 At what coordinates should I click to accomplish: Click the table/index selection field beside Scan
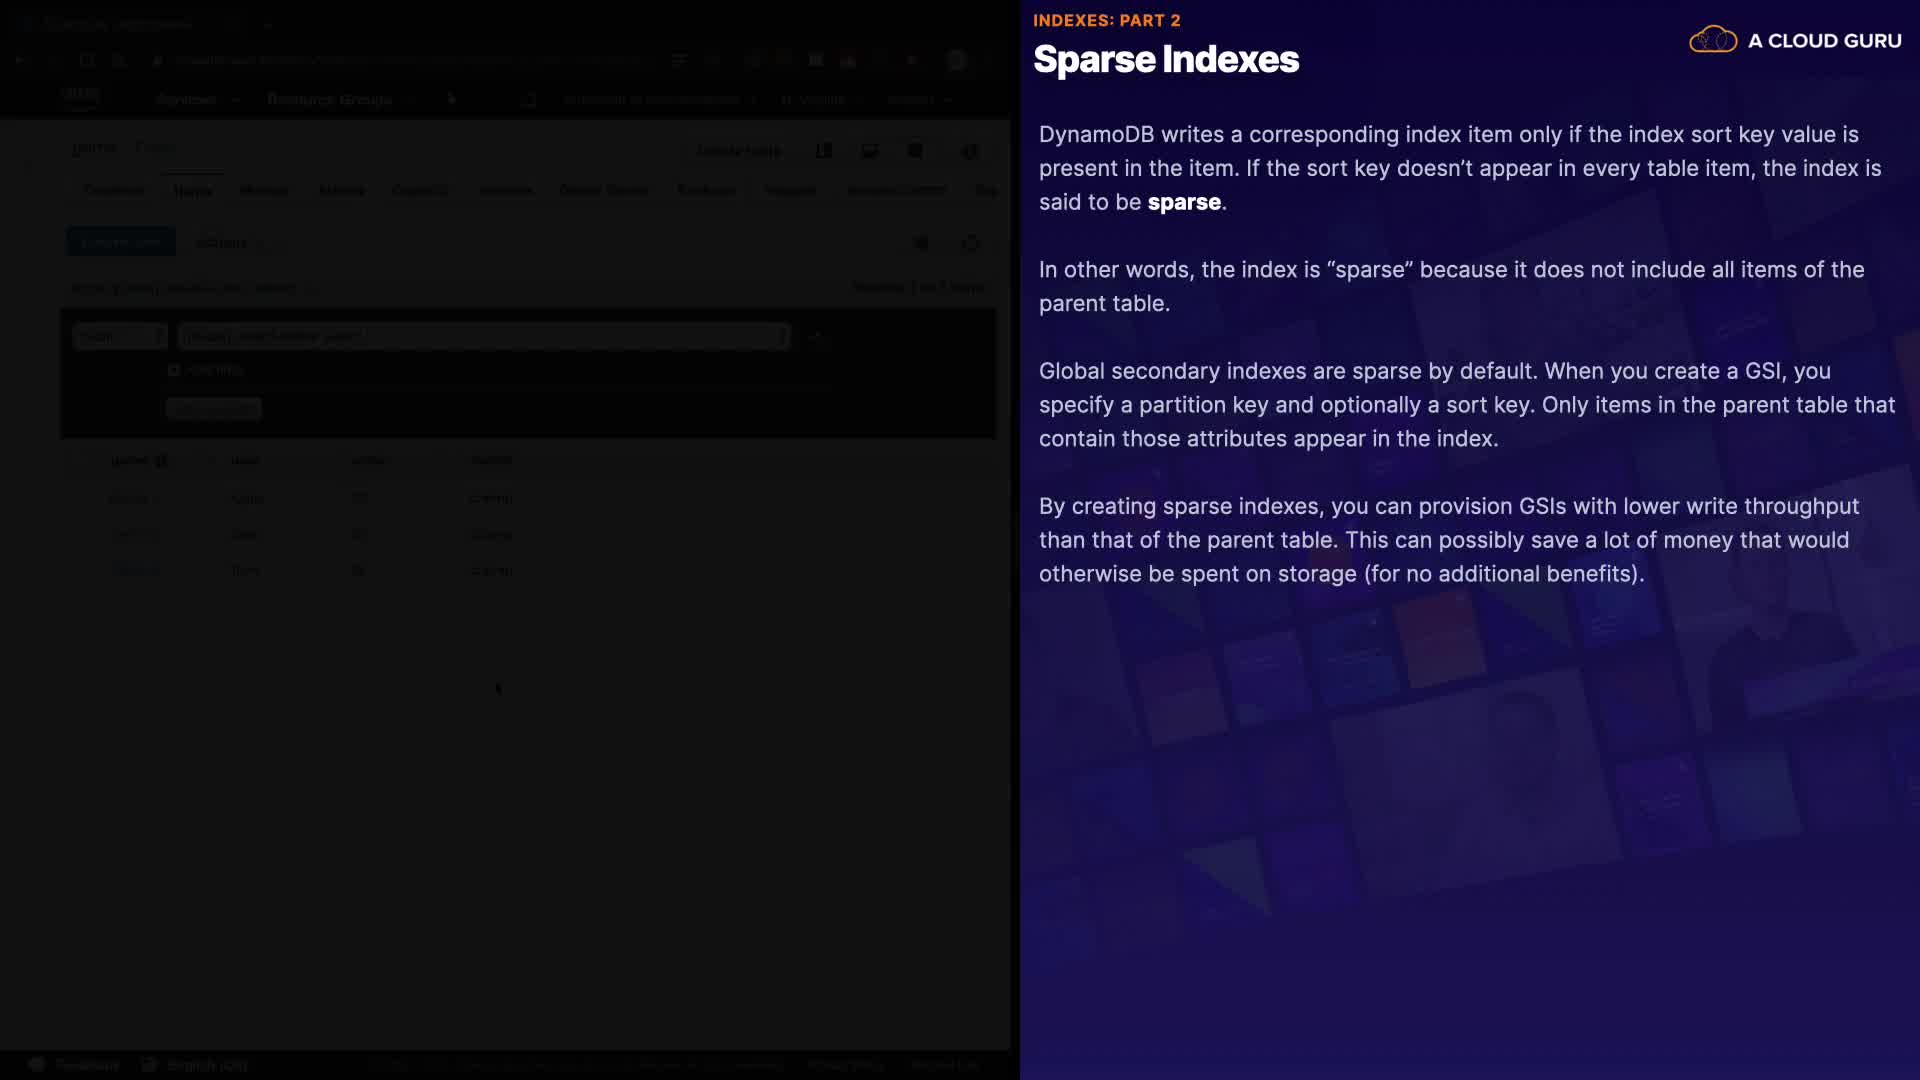483,337
